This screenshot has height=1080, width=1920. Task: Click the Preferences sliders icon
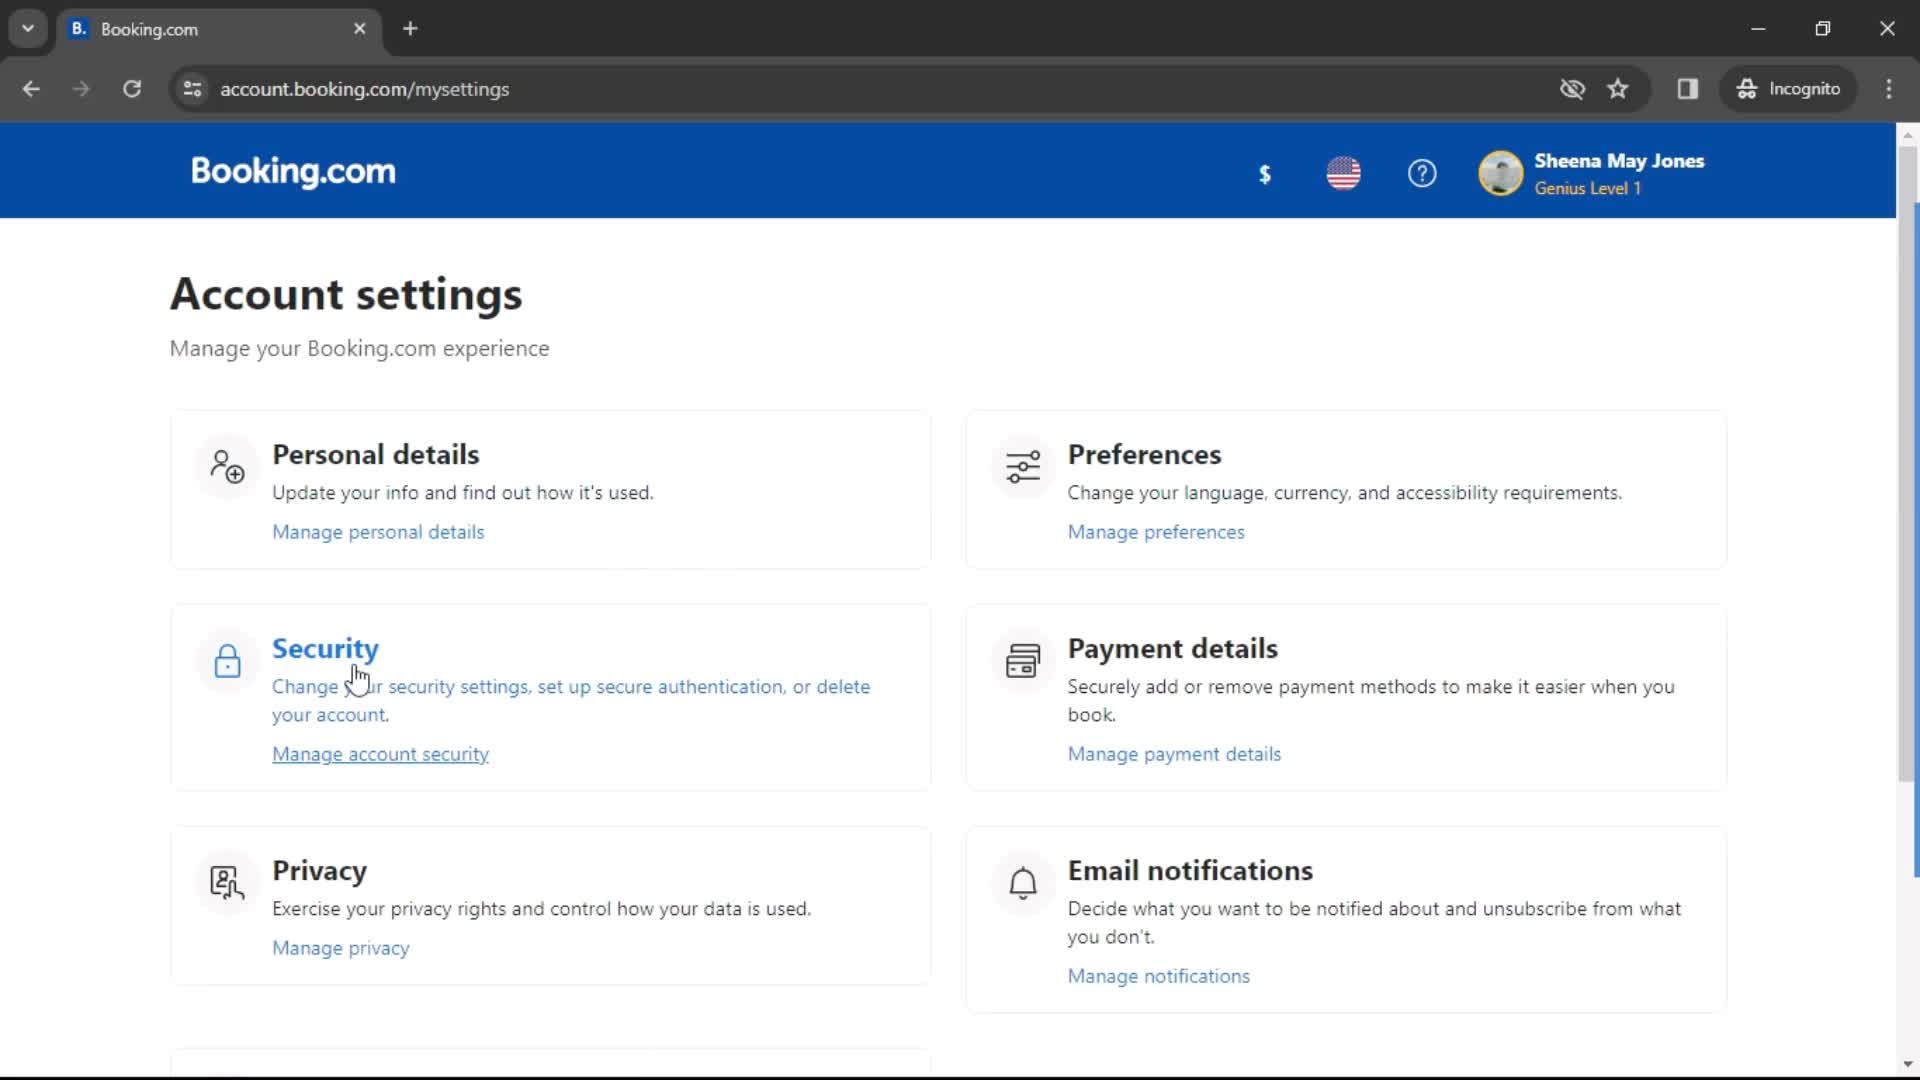(1023, 466)
